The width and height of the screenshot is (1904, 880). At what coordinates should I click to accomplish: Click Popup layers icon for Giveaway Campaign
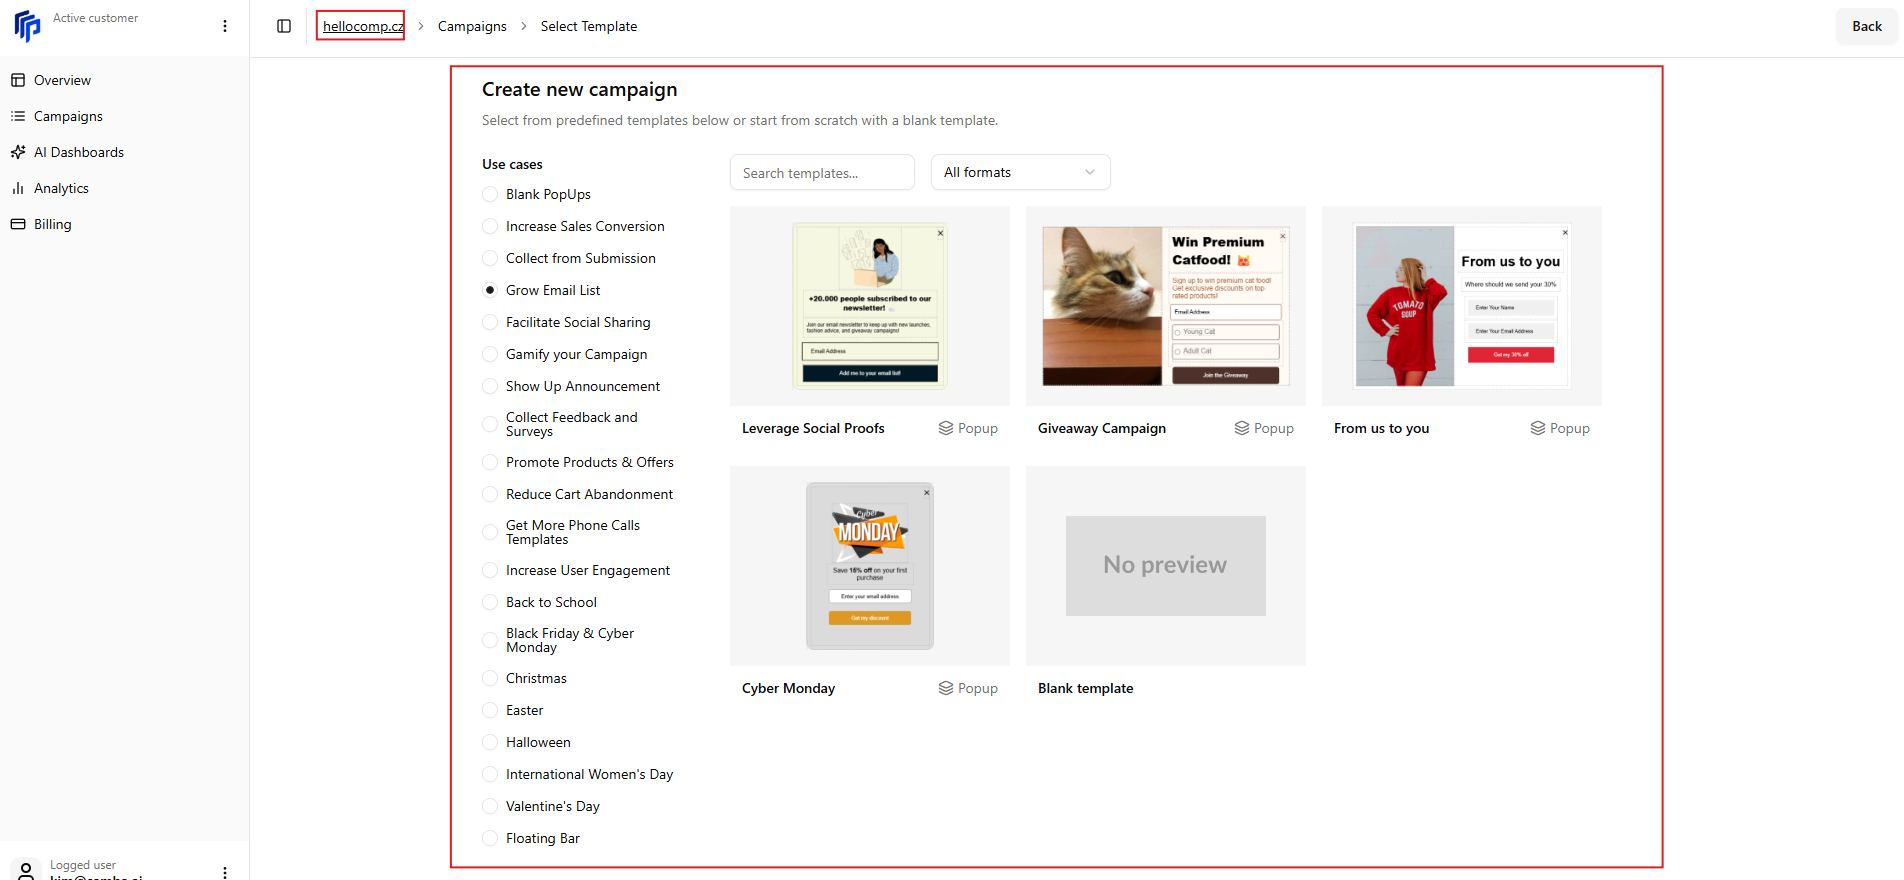(x=1242, y=428)
